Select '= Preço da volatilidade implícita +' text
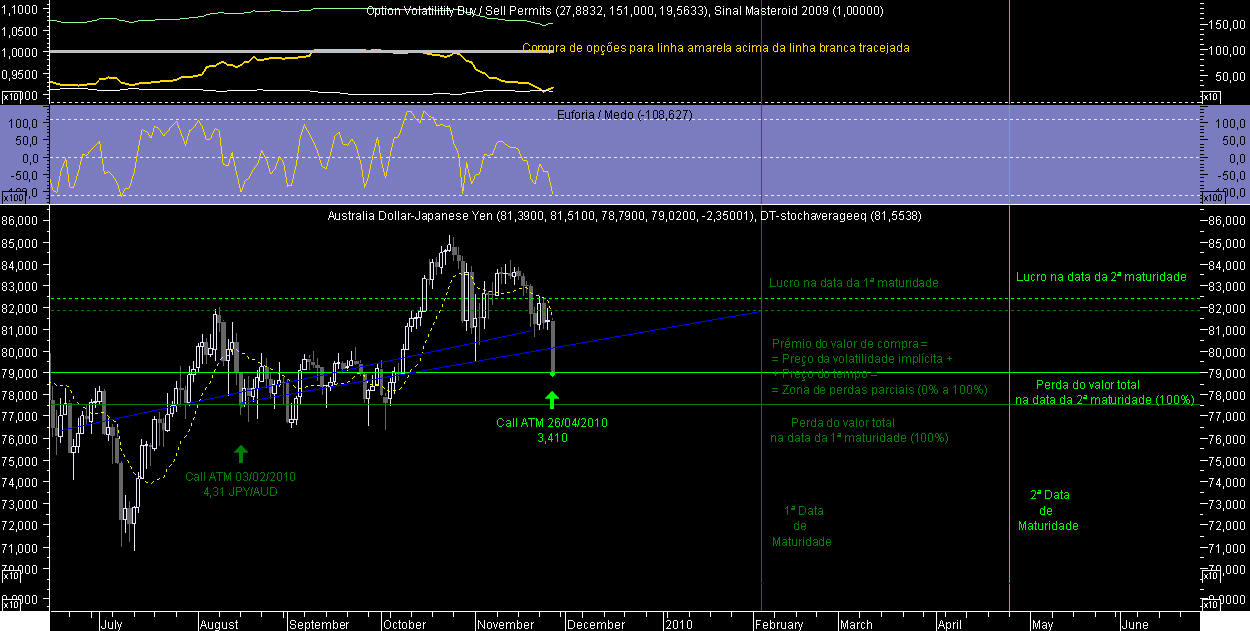This screenshot has height=631, width=1250. point(862,358)
